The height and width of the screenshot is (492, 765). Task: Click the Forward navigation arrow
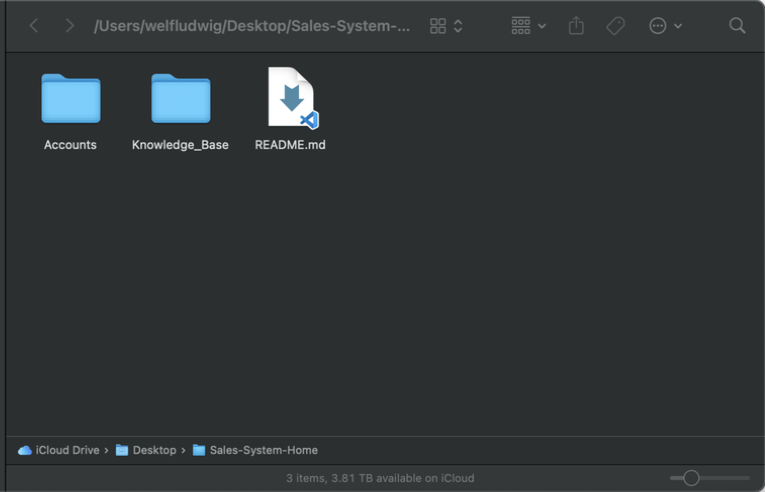(x=69, y=26)
